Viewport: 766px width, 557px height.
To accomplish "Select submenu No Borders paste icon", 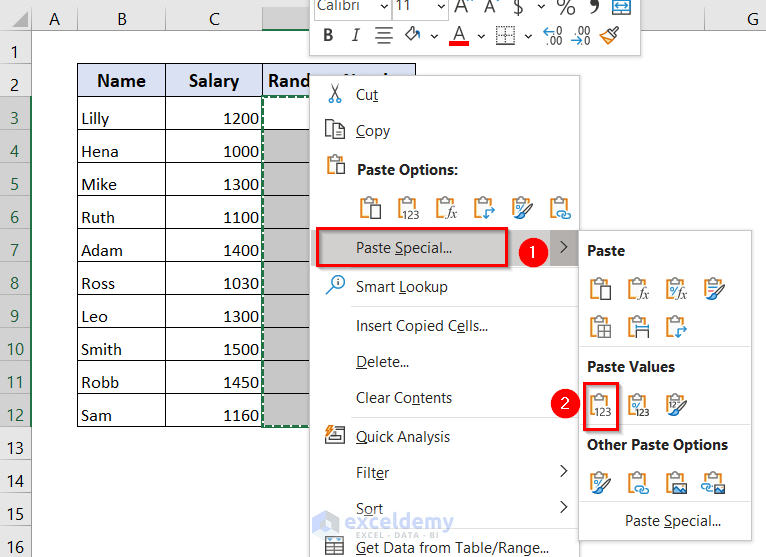I will (x=600, y=326).
